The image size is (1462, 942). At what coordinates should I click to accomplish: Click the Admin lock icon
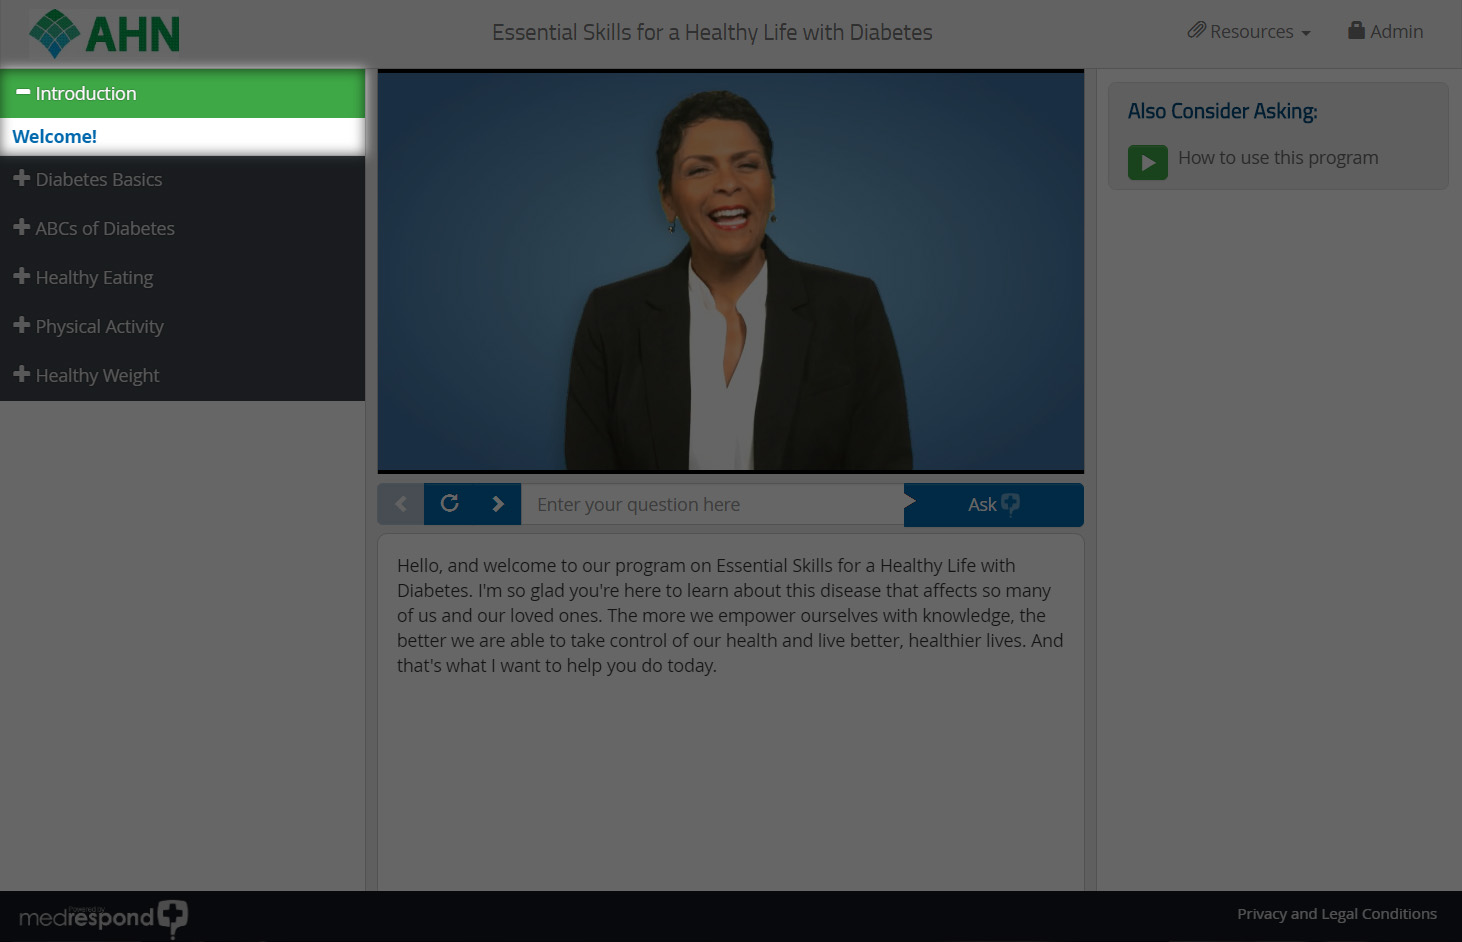click(1356, 31)
